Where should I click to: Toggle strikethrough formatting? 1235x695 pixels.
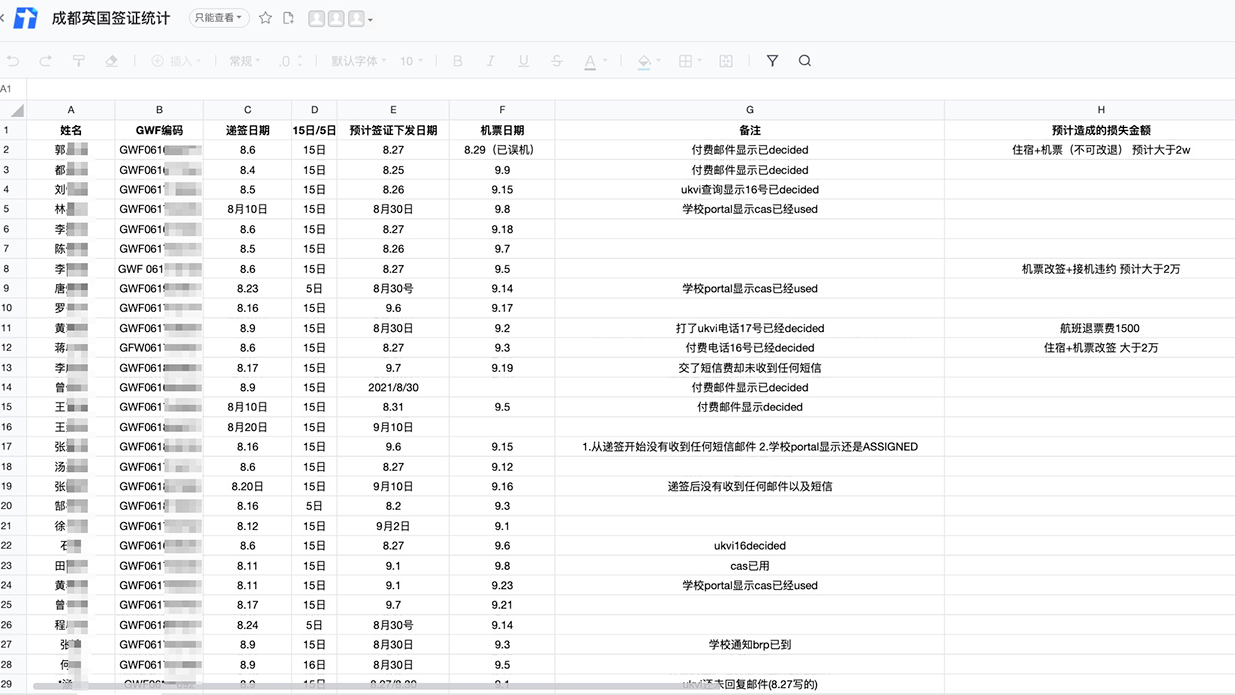pyautogui.click(x=557, y=61)
